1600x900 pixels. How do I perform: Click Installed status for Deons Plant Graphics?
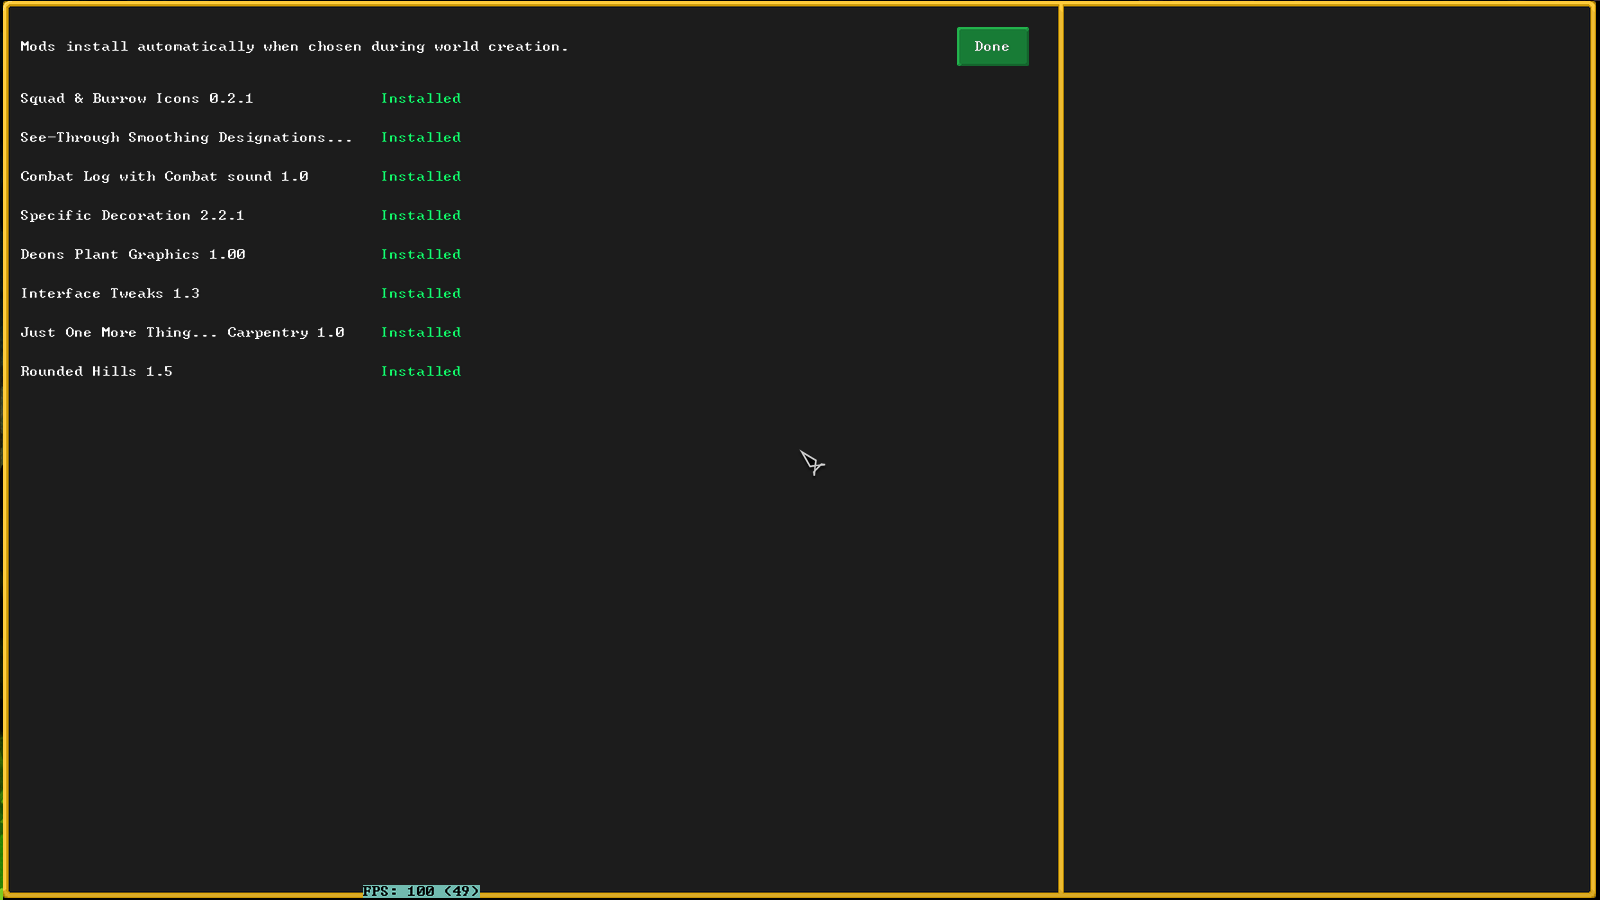tap(421, 254)
